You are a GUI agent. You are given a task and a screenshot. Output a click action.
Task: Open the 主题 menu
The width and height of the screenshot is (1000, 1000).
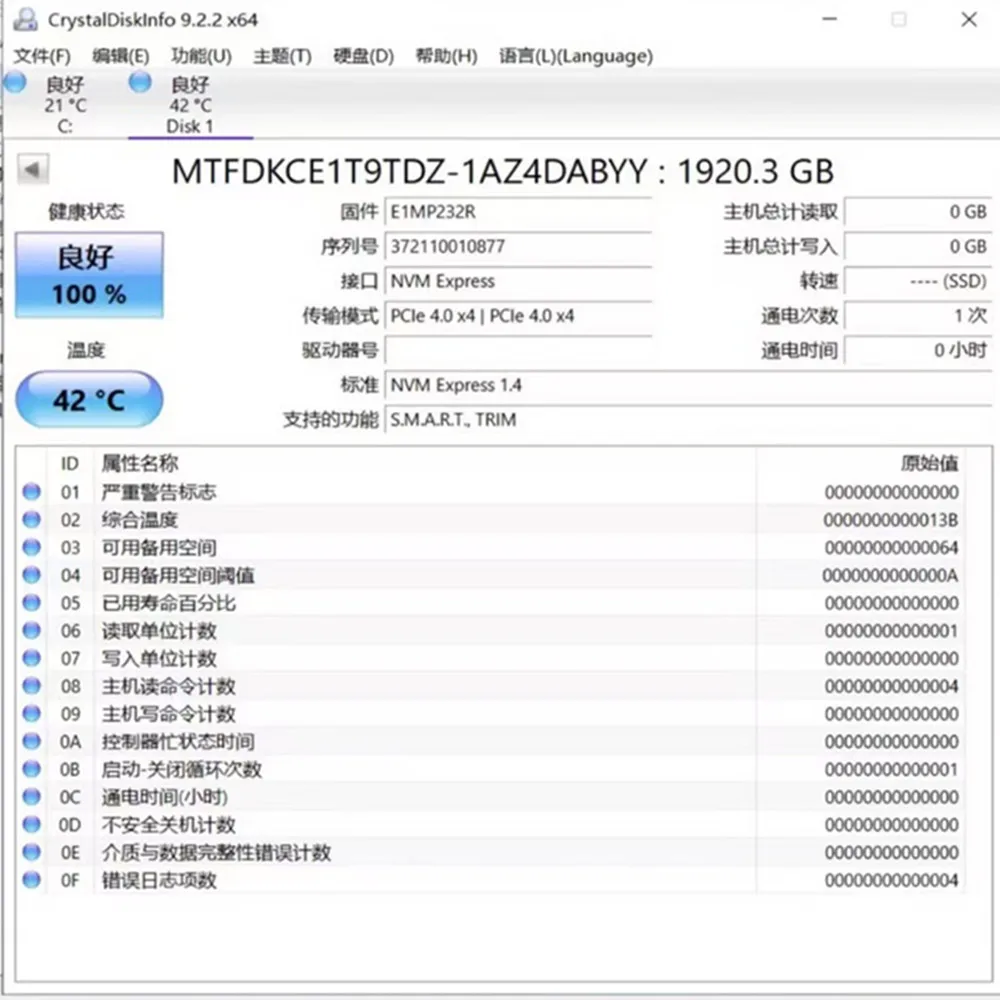pos(281,57)
